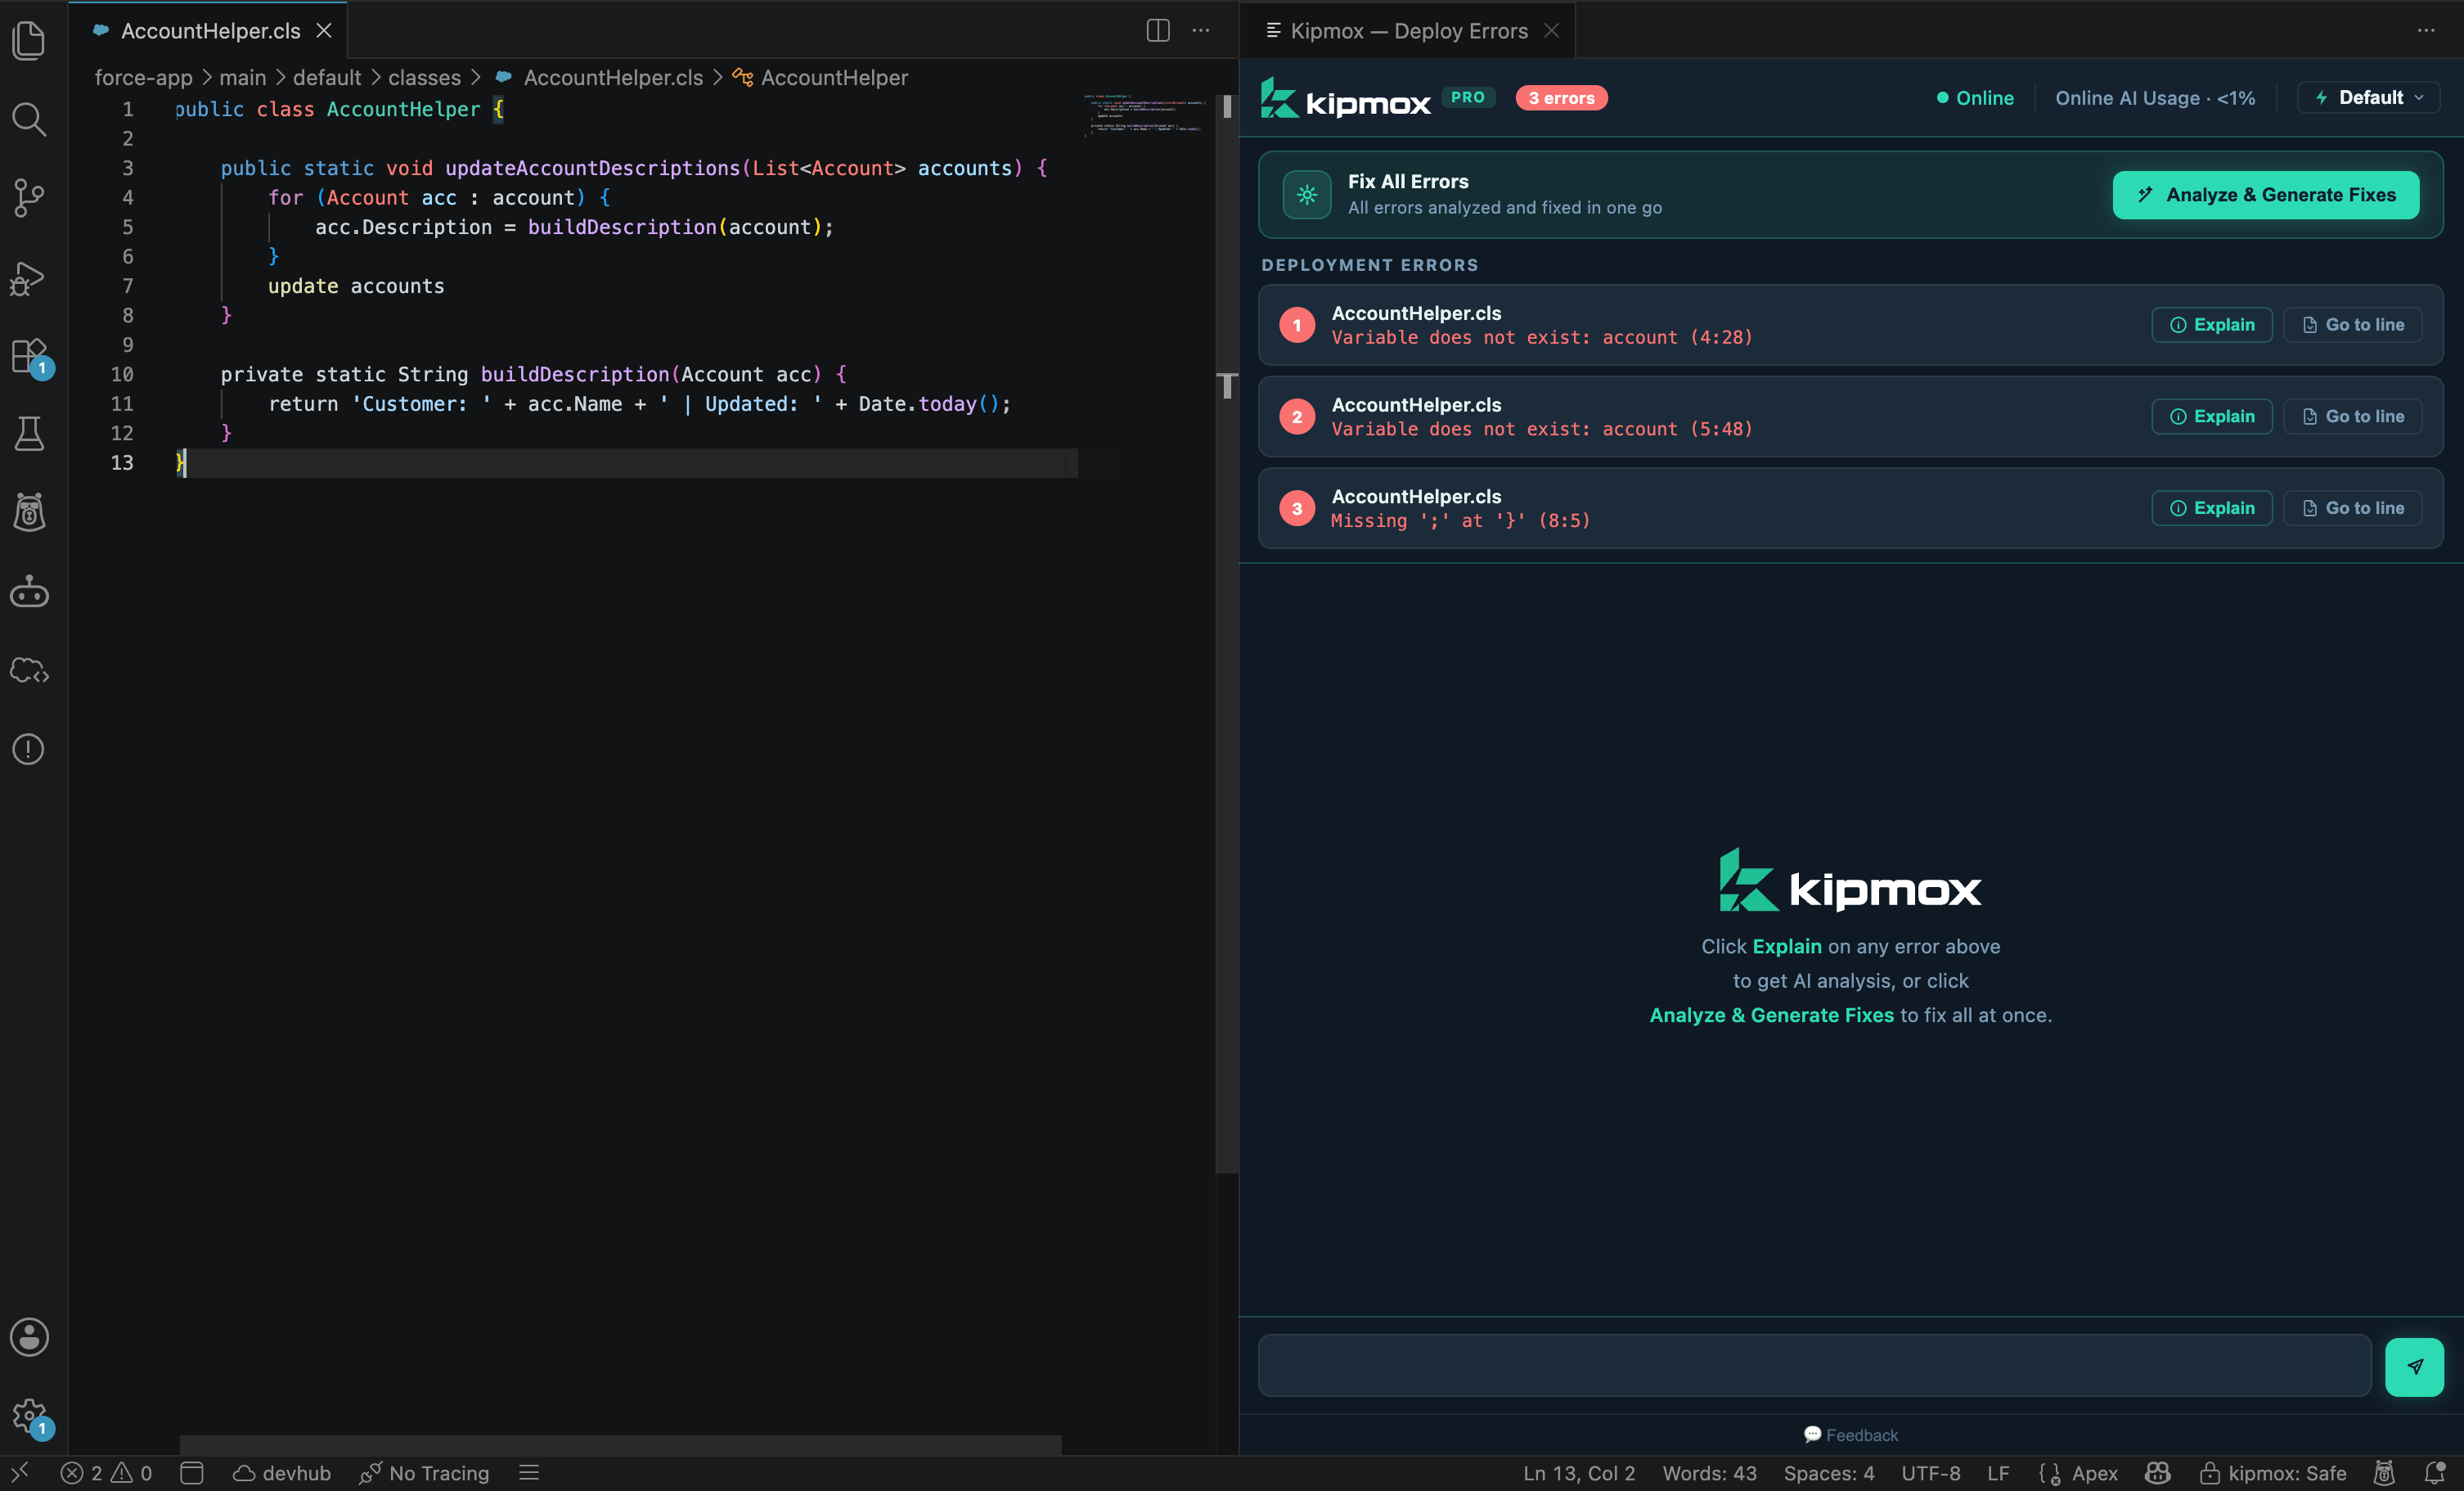Open the Explorer view in activity bar
The image size is (2464, 1491).
(x=29, y=40)
